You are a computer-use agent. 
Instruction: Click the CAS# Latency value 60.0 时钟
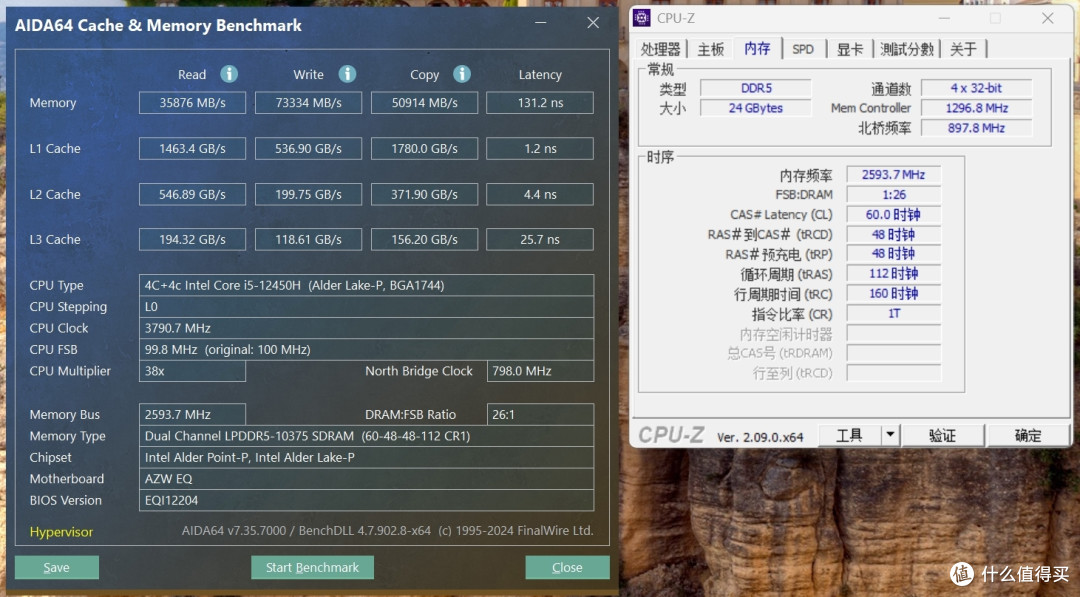pyautogui.click(x=893, y=215)
